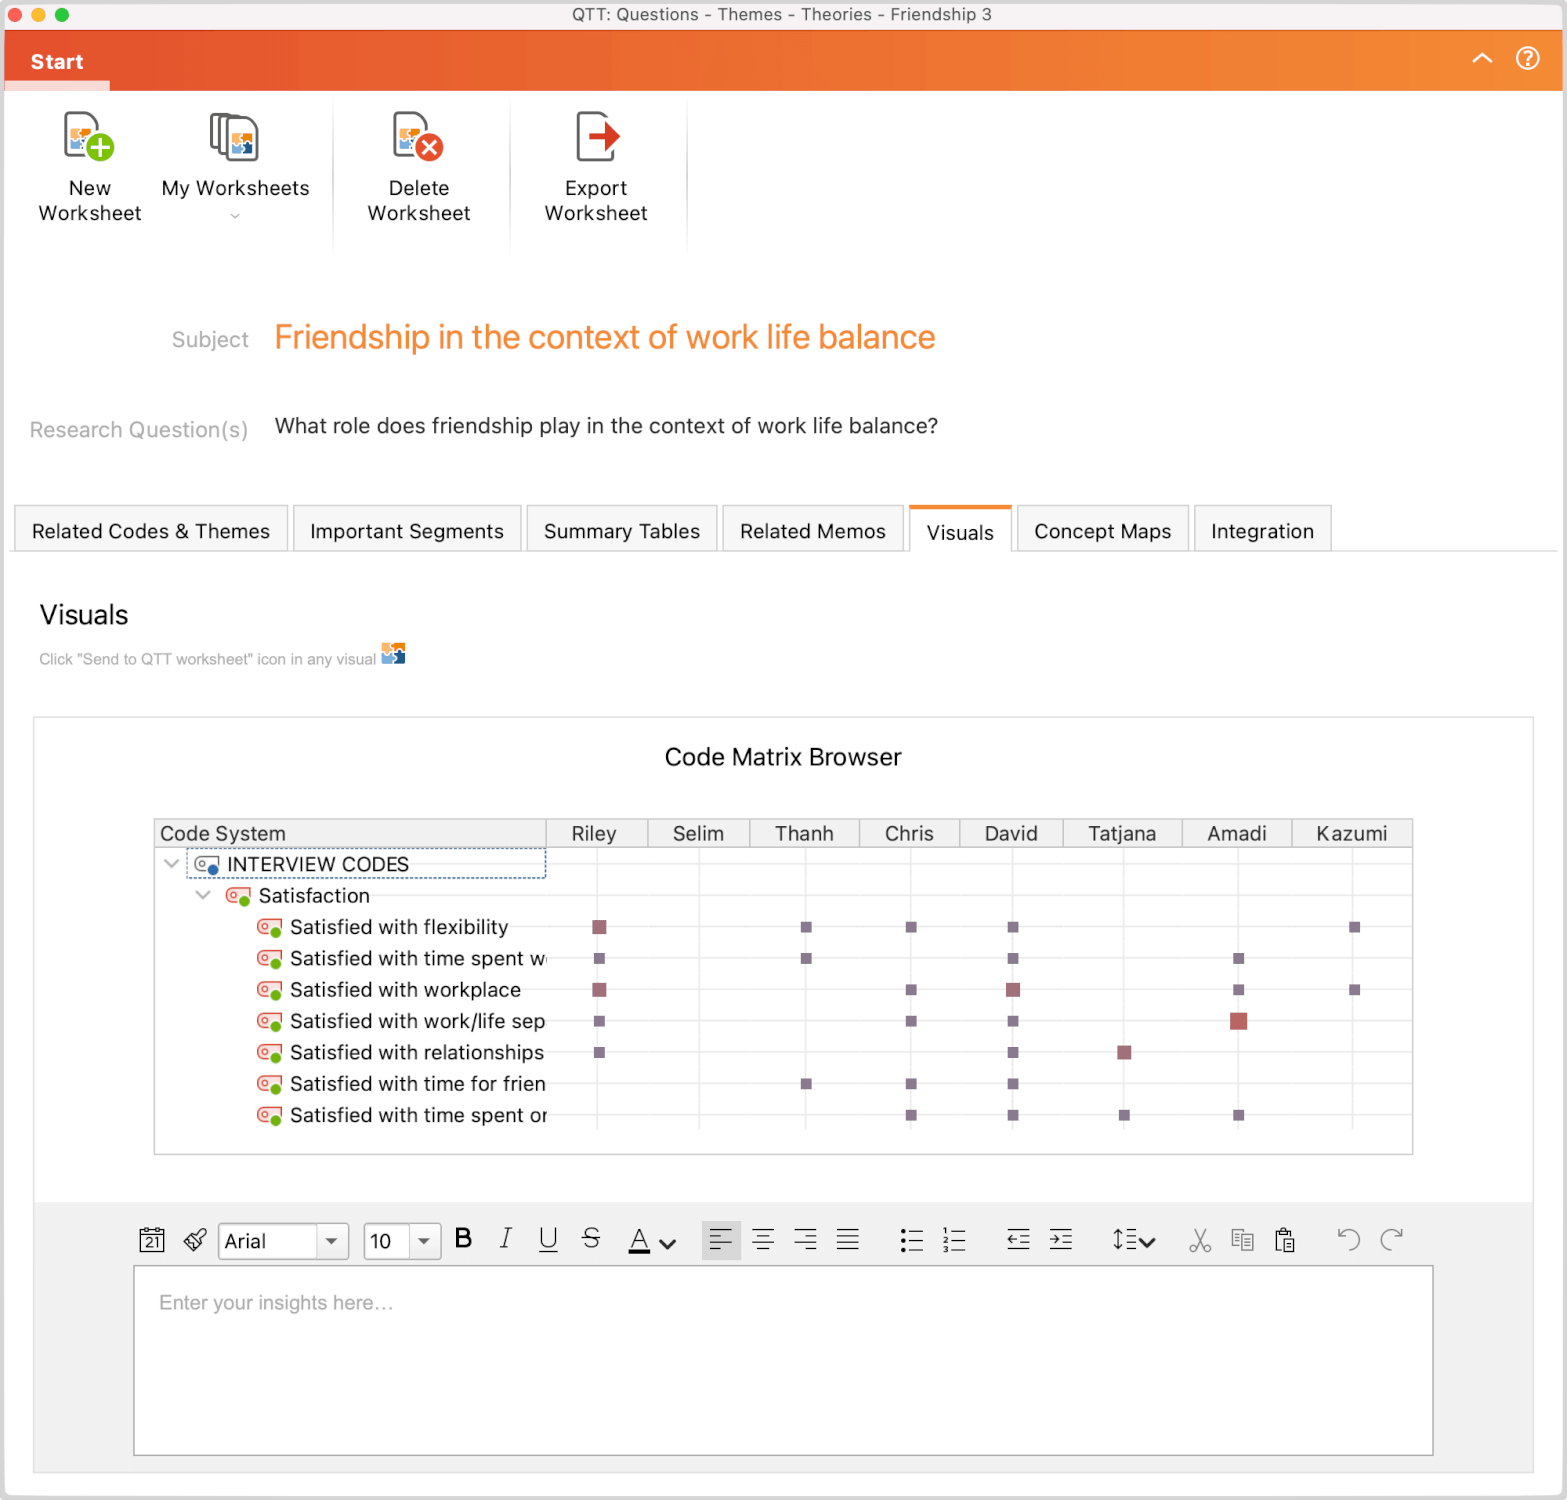Click the format painter brush icon
Viewport: 1567px width, 1500px height.
coord(195,1240)
